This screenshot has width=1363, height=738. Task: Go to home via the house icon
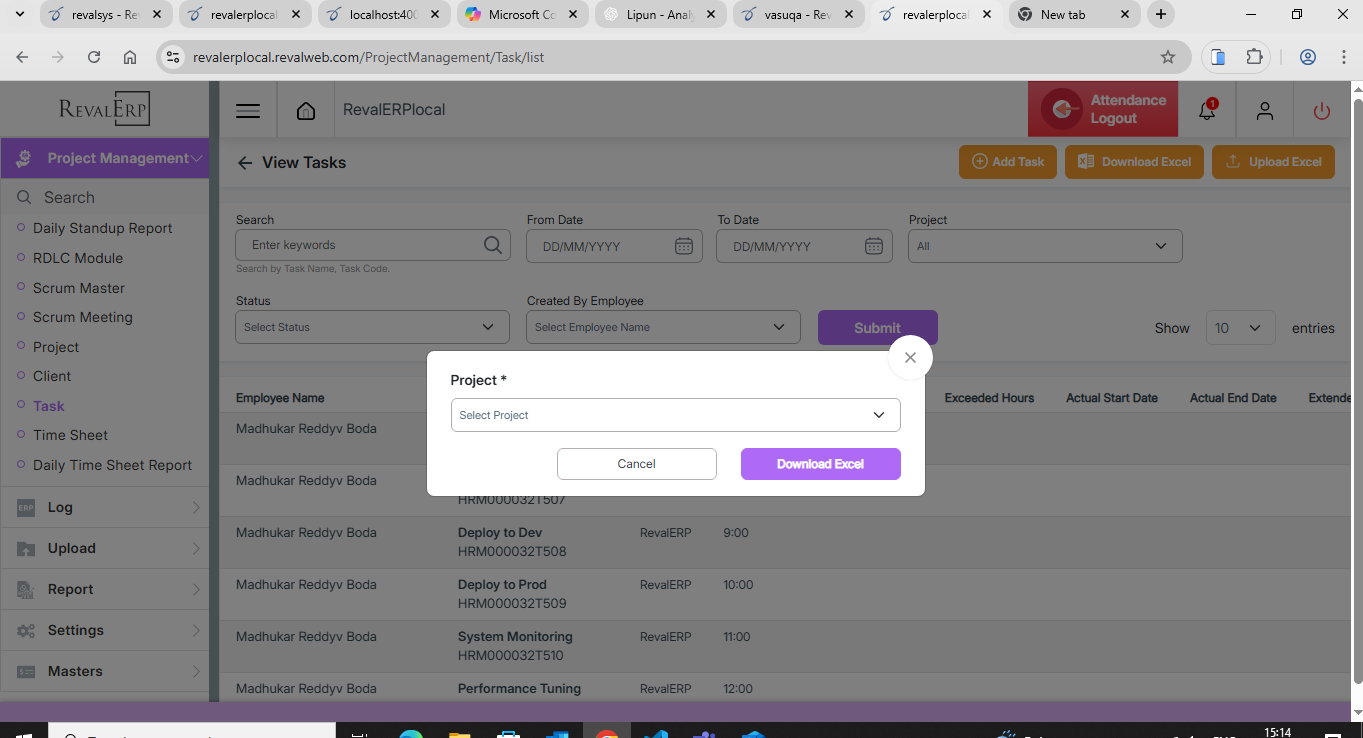[x=306, y=110]
